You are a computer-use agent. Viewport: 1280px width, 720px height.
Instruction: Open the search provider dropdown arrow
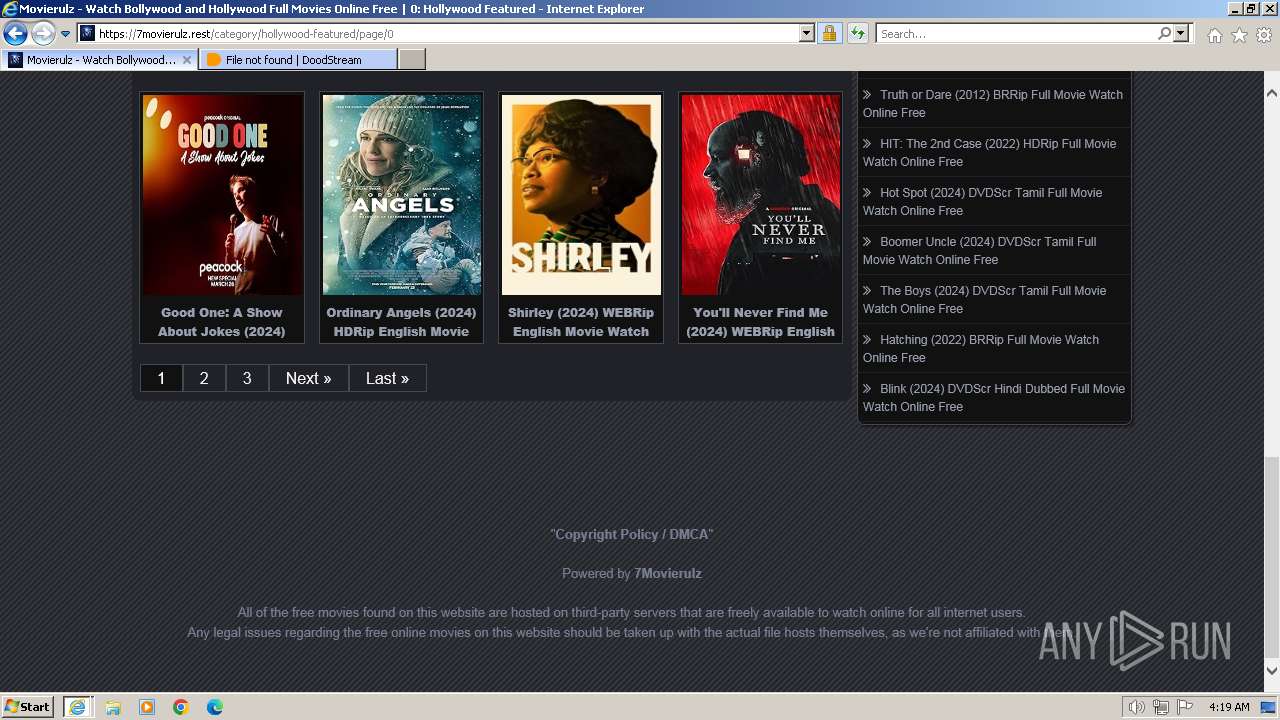pos(1181,33)
